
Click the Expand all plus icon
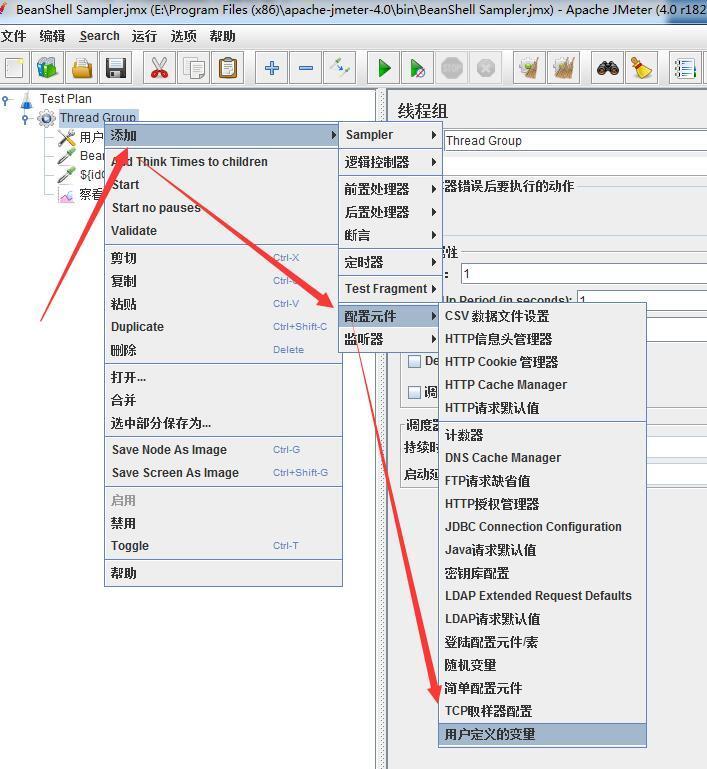272,68
